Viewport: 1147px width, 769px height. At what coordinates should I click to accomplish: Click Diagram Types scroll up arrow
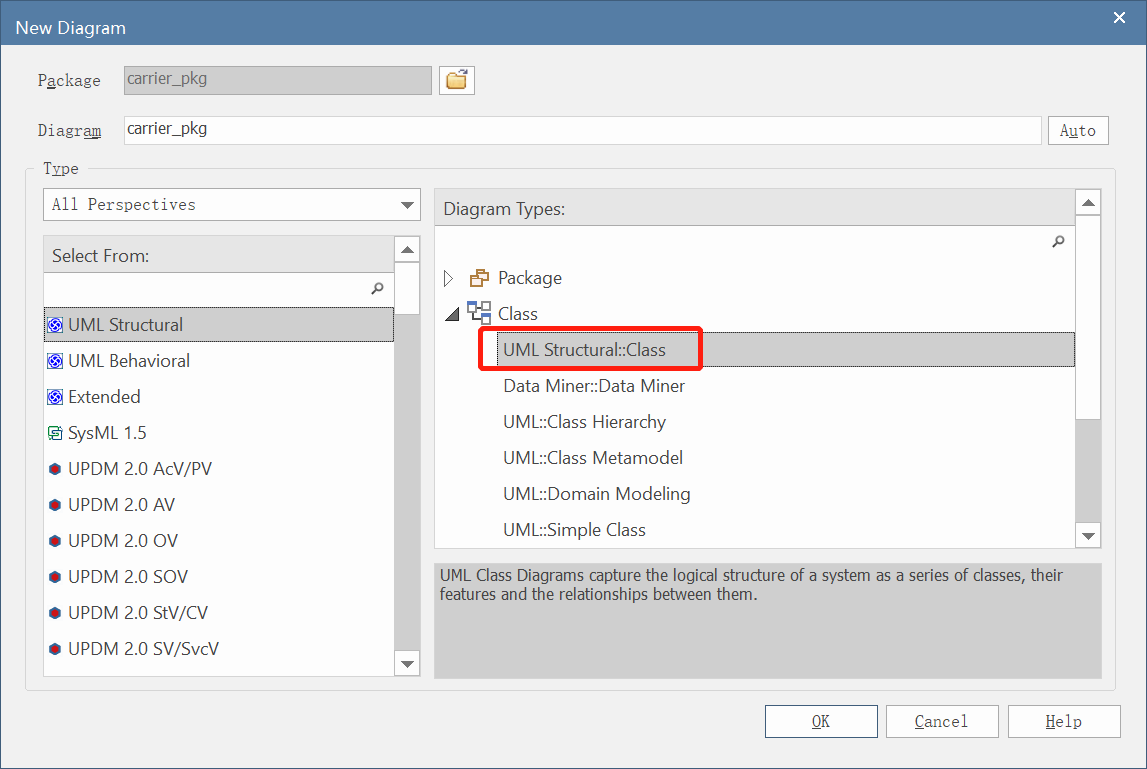pos(1088,203)
